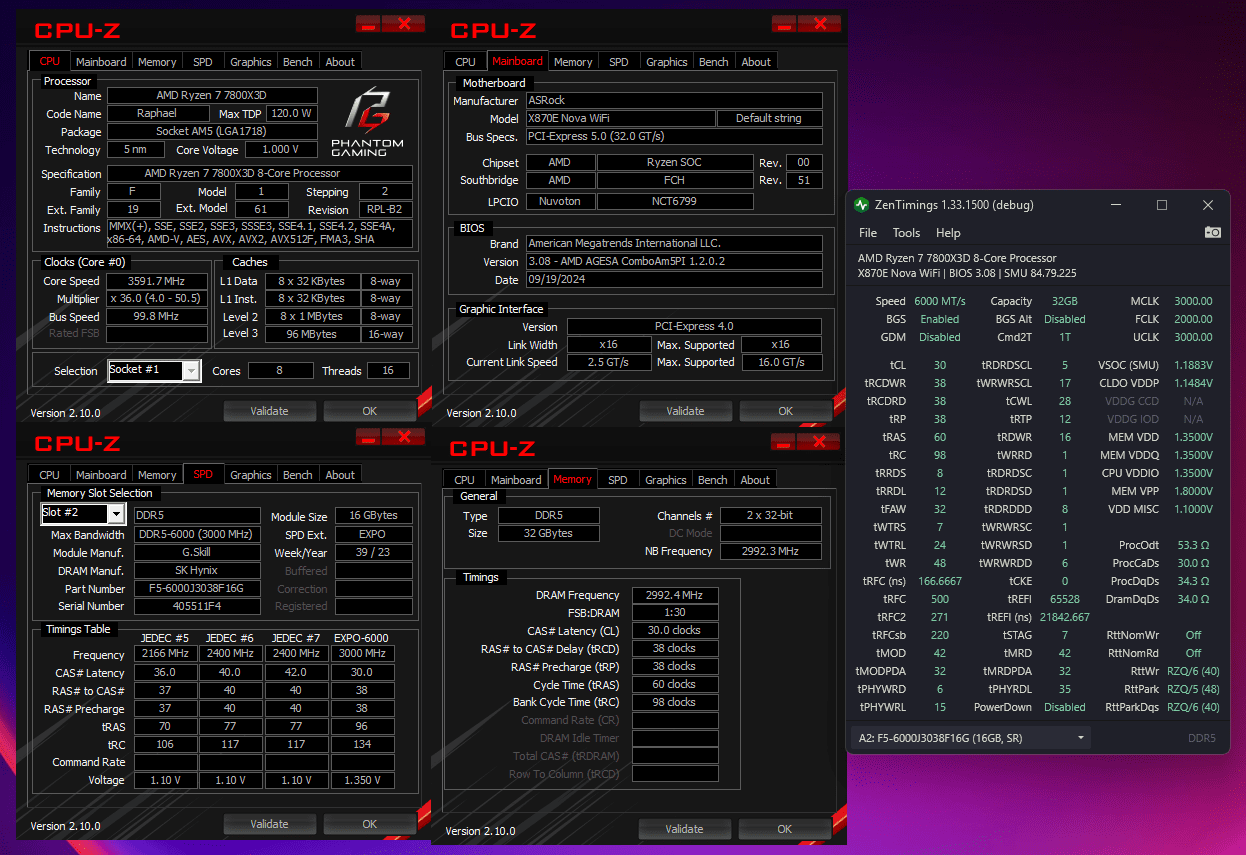Switch to CPU tab in the Memory window
The height and width of the screenshot is (855, 1246).
464,480
